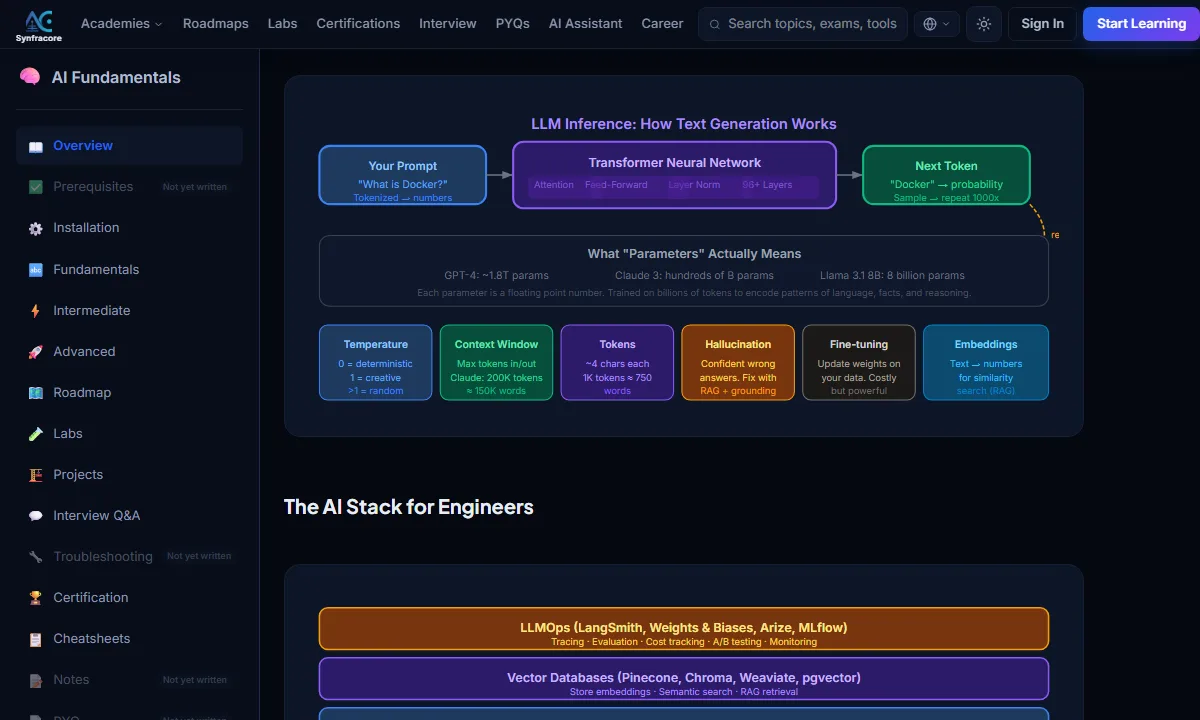Viewport: 1200px width, 720px height.
Task: Select Certification in the sidebar
Action: 129,598
